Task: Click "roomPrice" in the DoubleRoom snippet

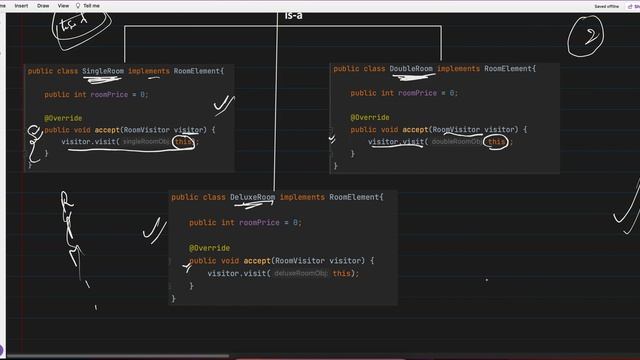Action: point(417,93)
